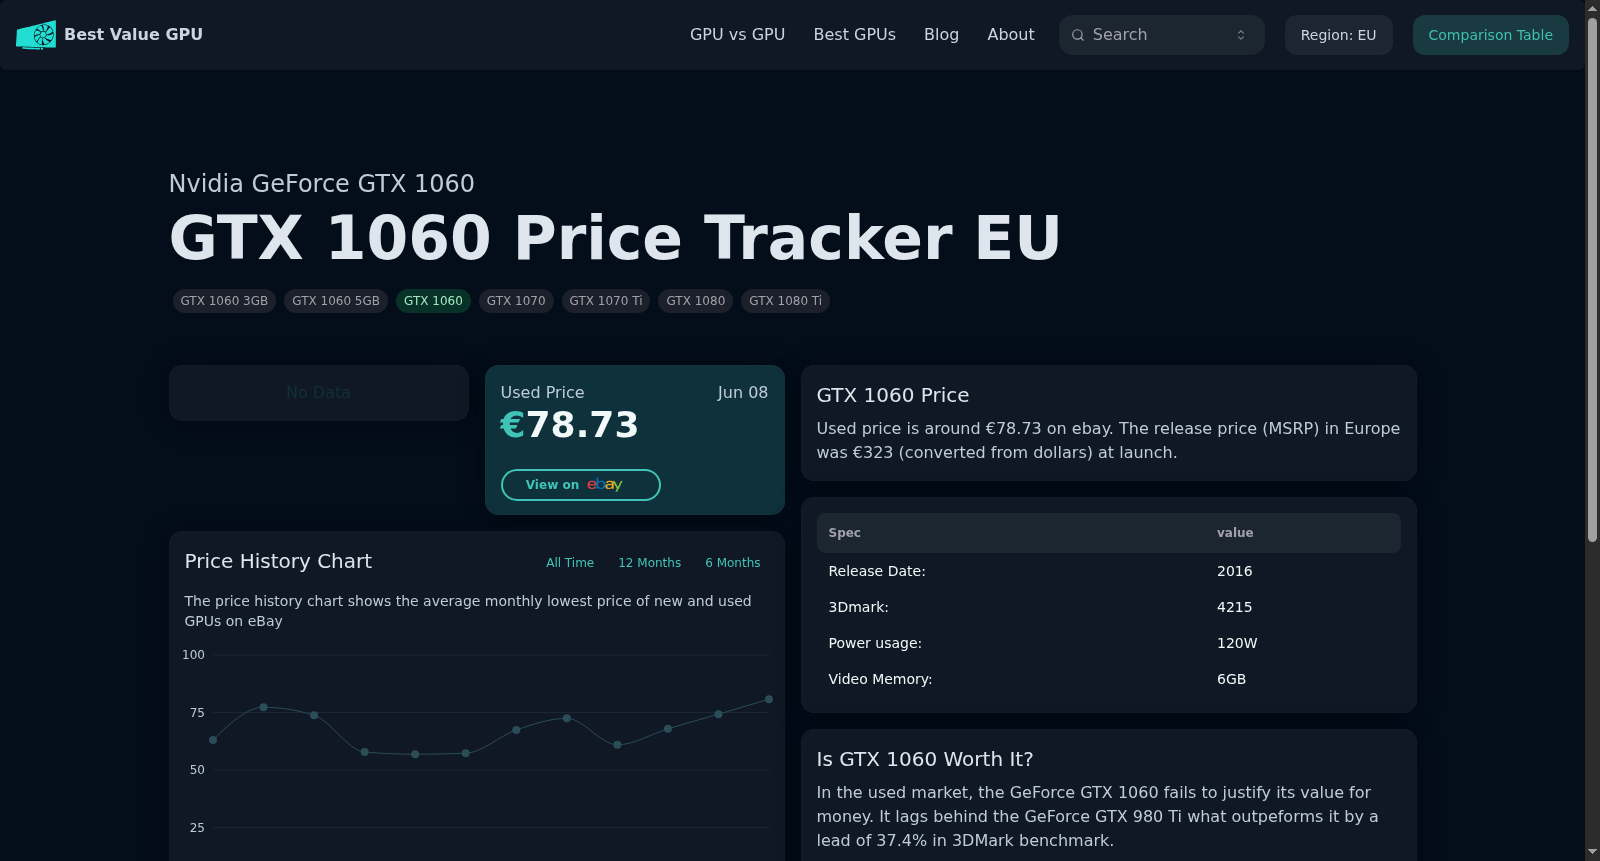Click the No Data new price card
This screenshot has height=861, width=1600.
[318, 393]
